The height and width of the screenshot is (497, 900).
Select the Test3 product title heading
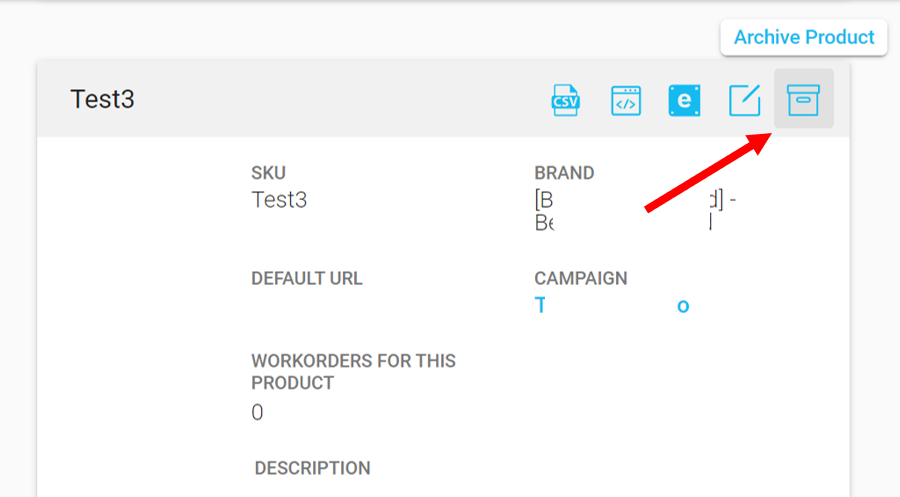pyautogui.click(x=102, y=99)
